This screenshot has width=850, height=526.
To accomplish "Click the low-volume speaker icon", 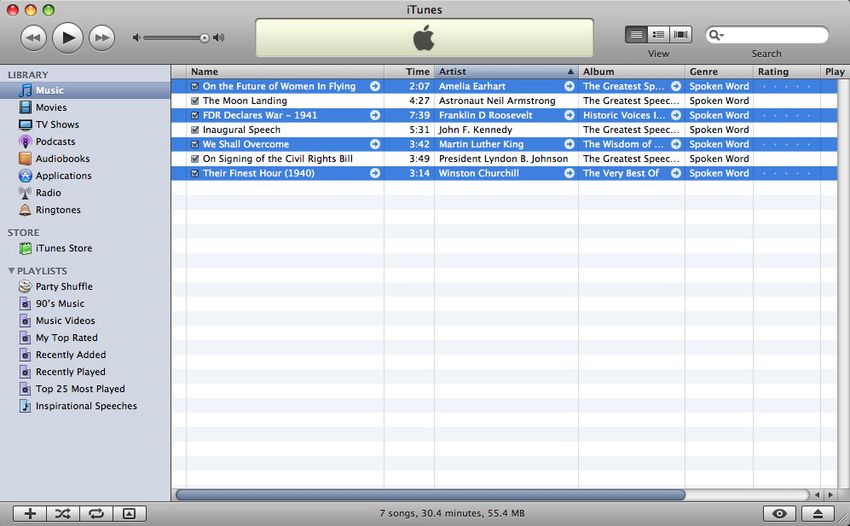I will [x=137, y=37].
